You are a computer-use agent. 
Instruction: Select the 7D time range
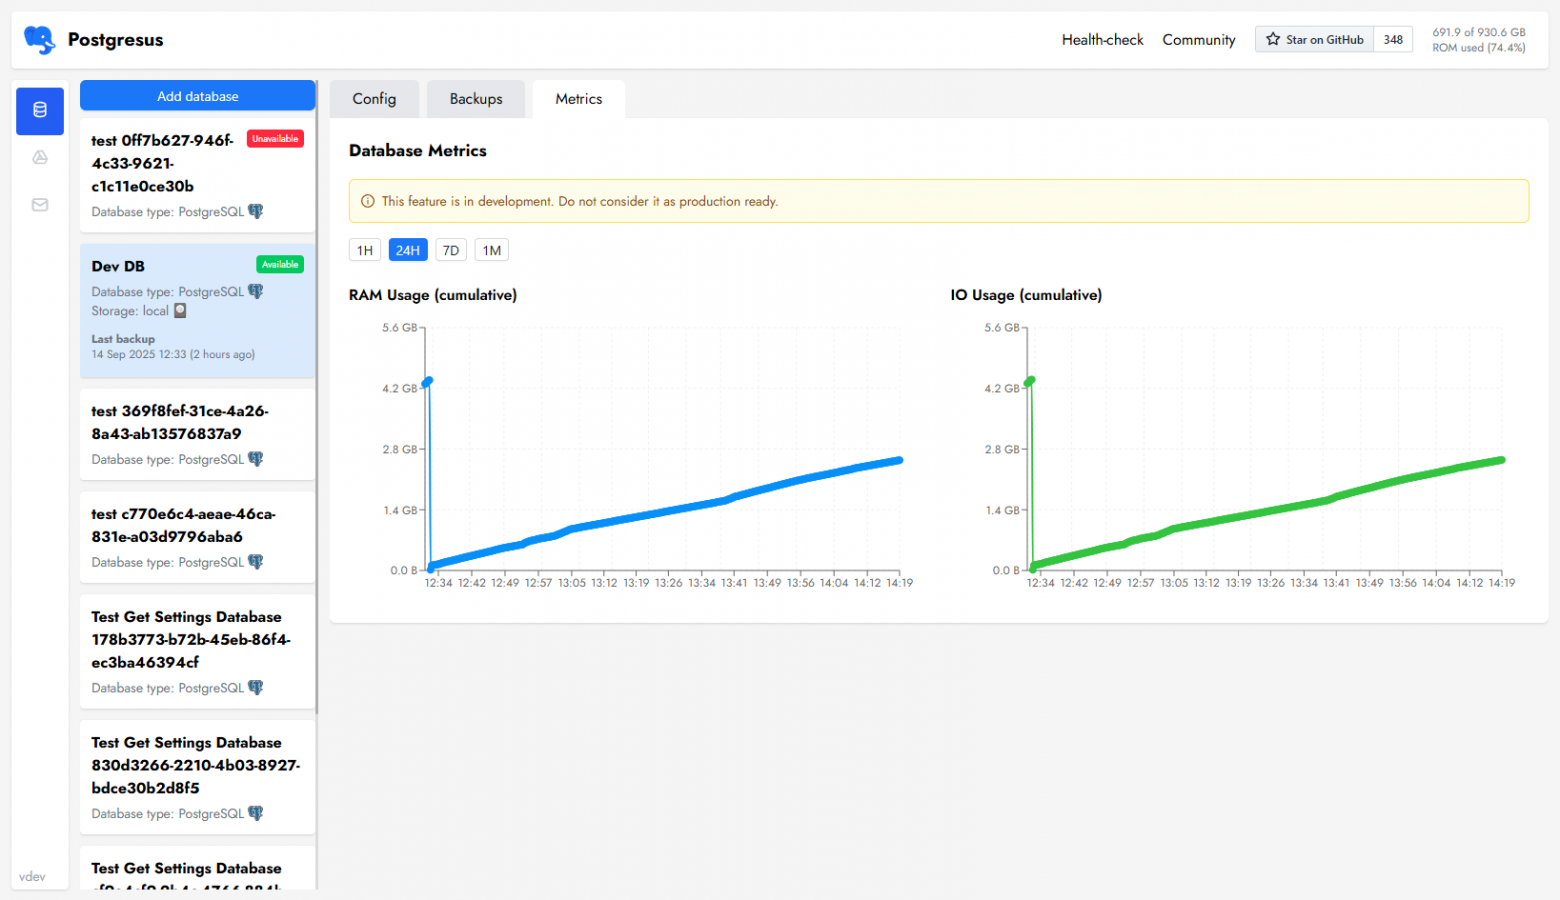coord(451,250)
